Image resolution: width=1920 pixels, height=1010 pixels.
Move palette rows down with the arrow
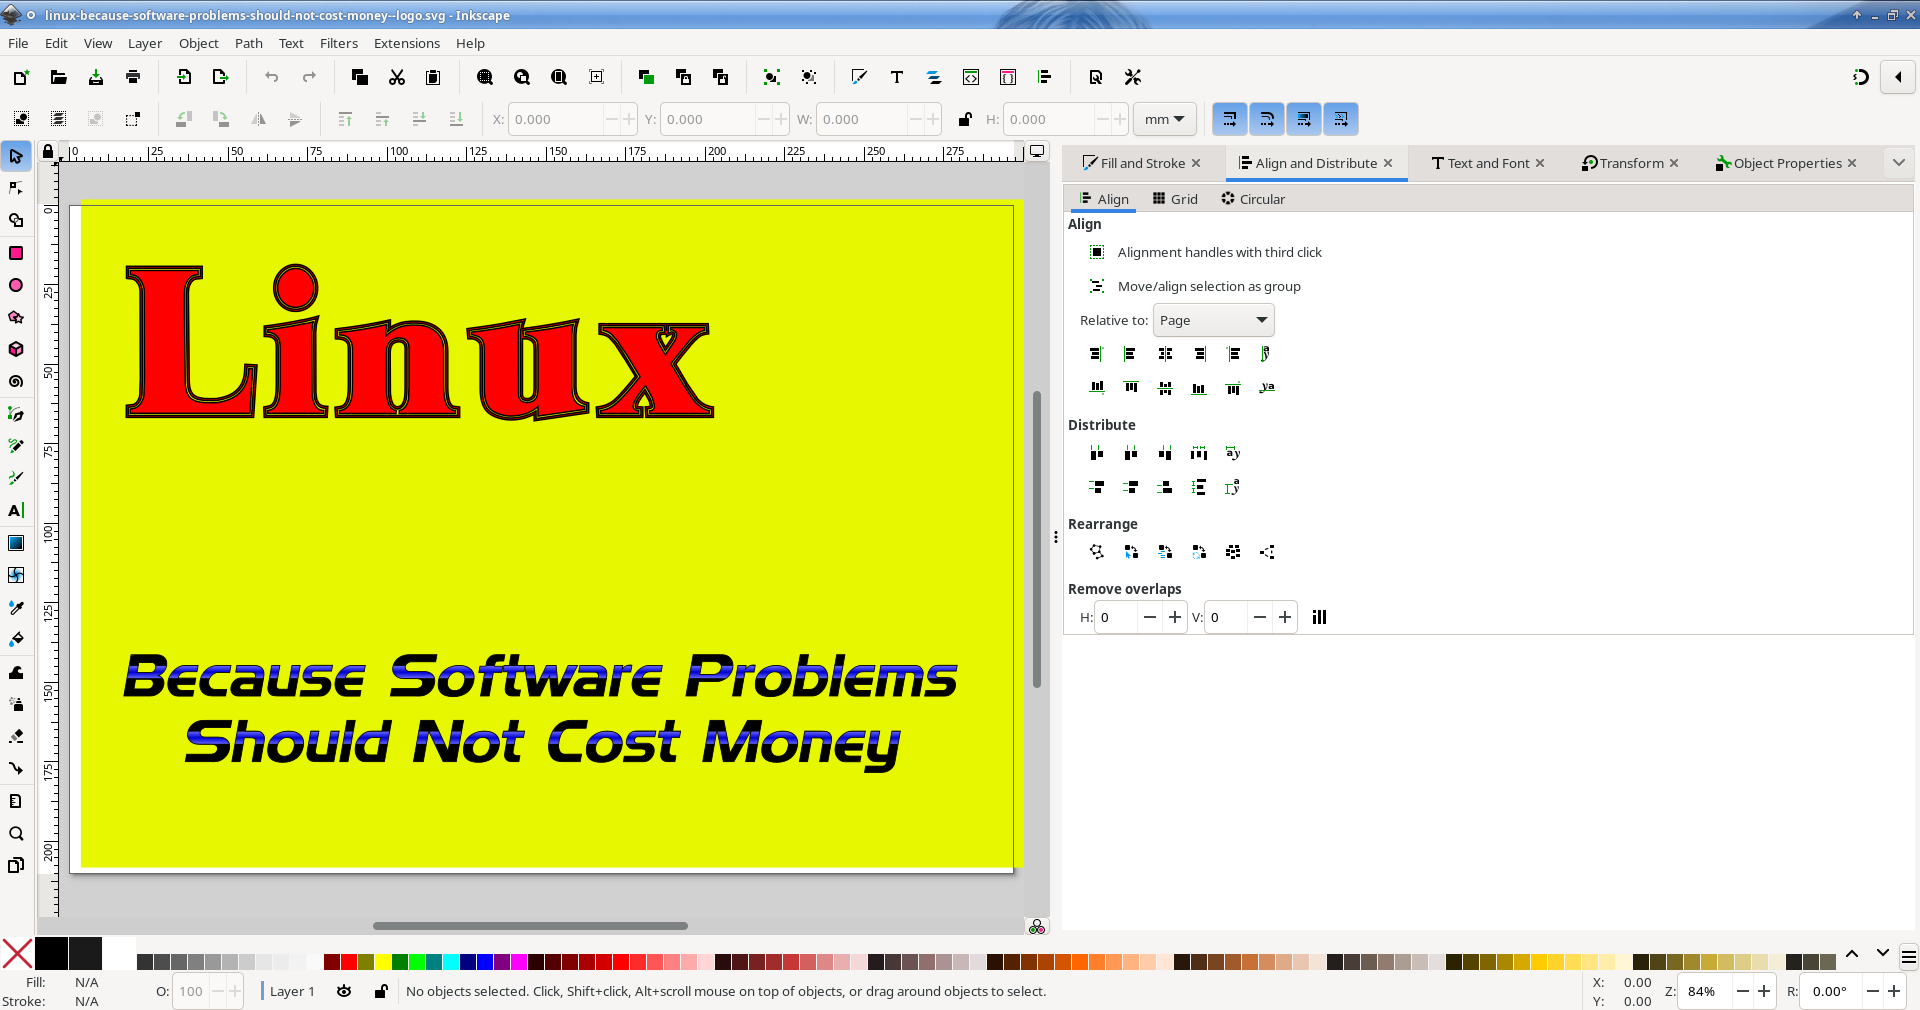click(x=1882, y=954)
